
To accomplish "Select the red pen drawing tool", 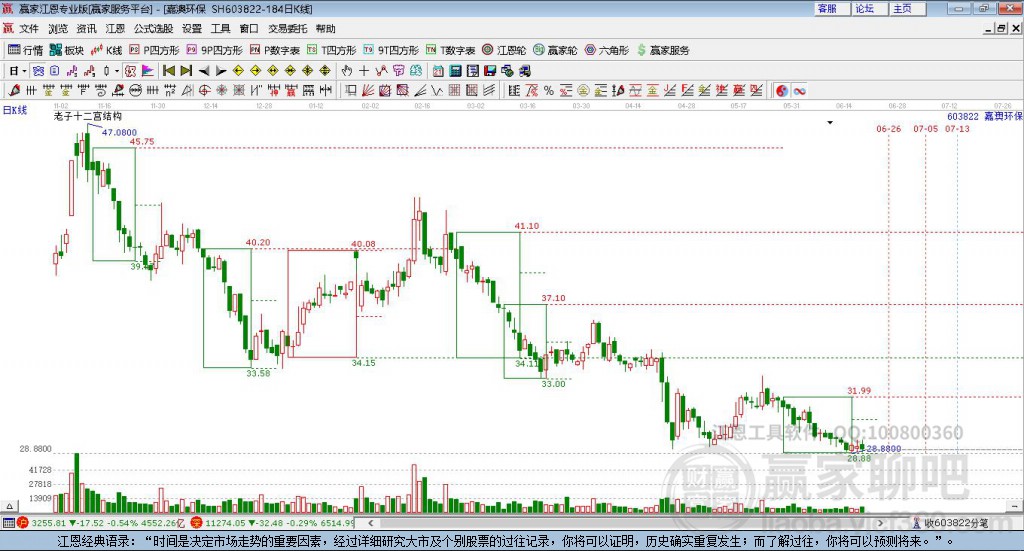I will [14, 90].
